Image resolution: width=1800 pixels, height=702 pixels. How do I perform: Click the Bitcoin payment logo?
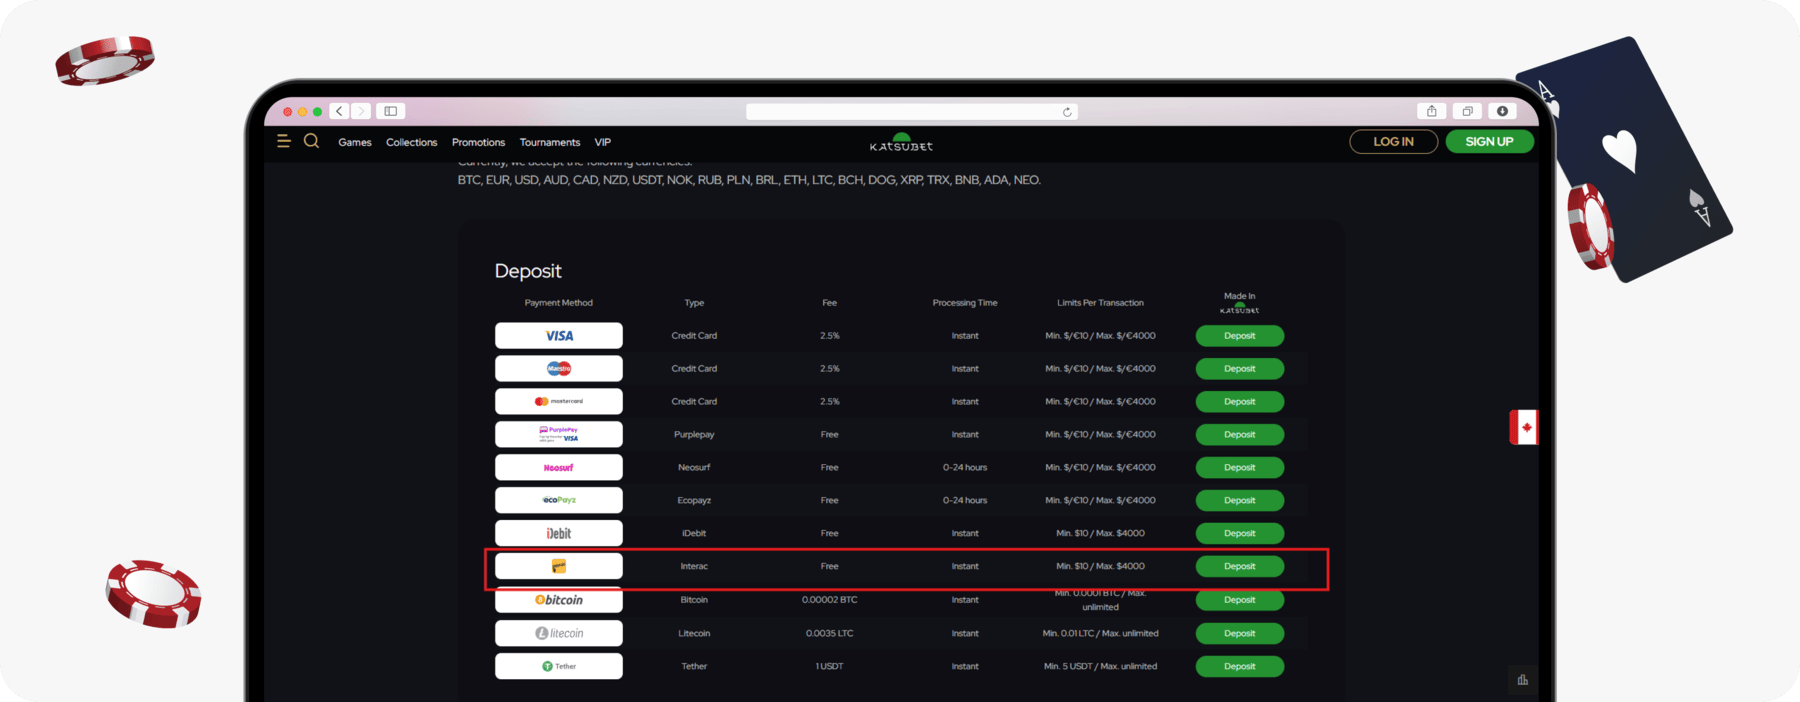[559, 600]
